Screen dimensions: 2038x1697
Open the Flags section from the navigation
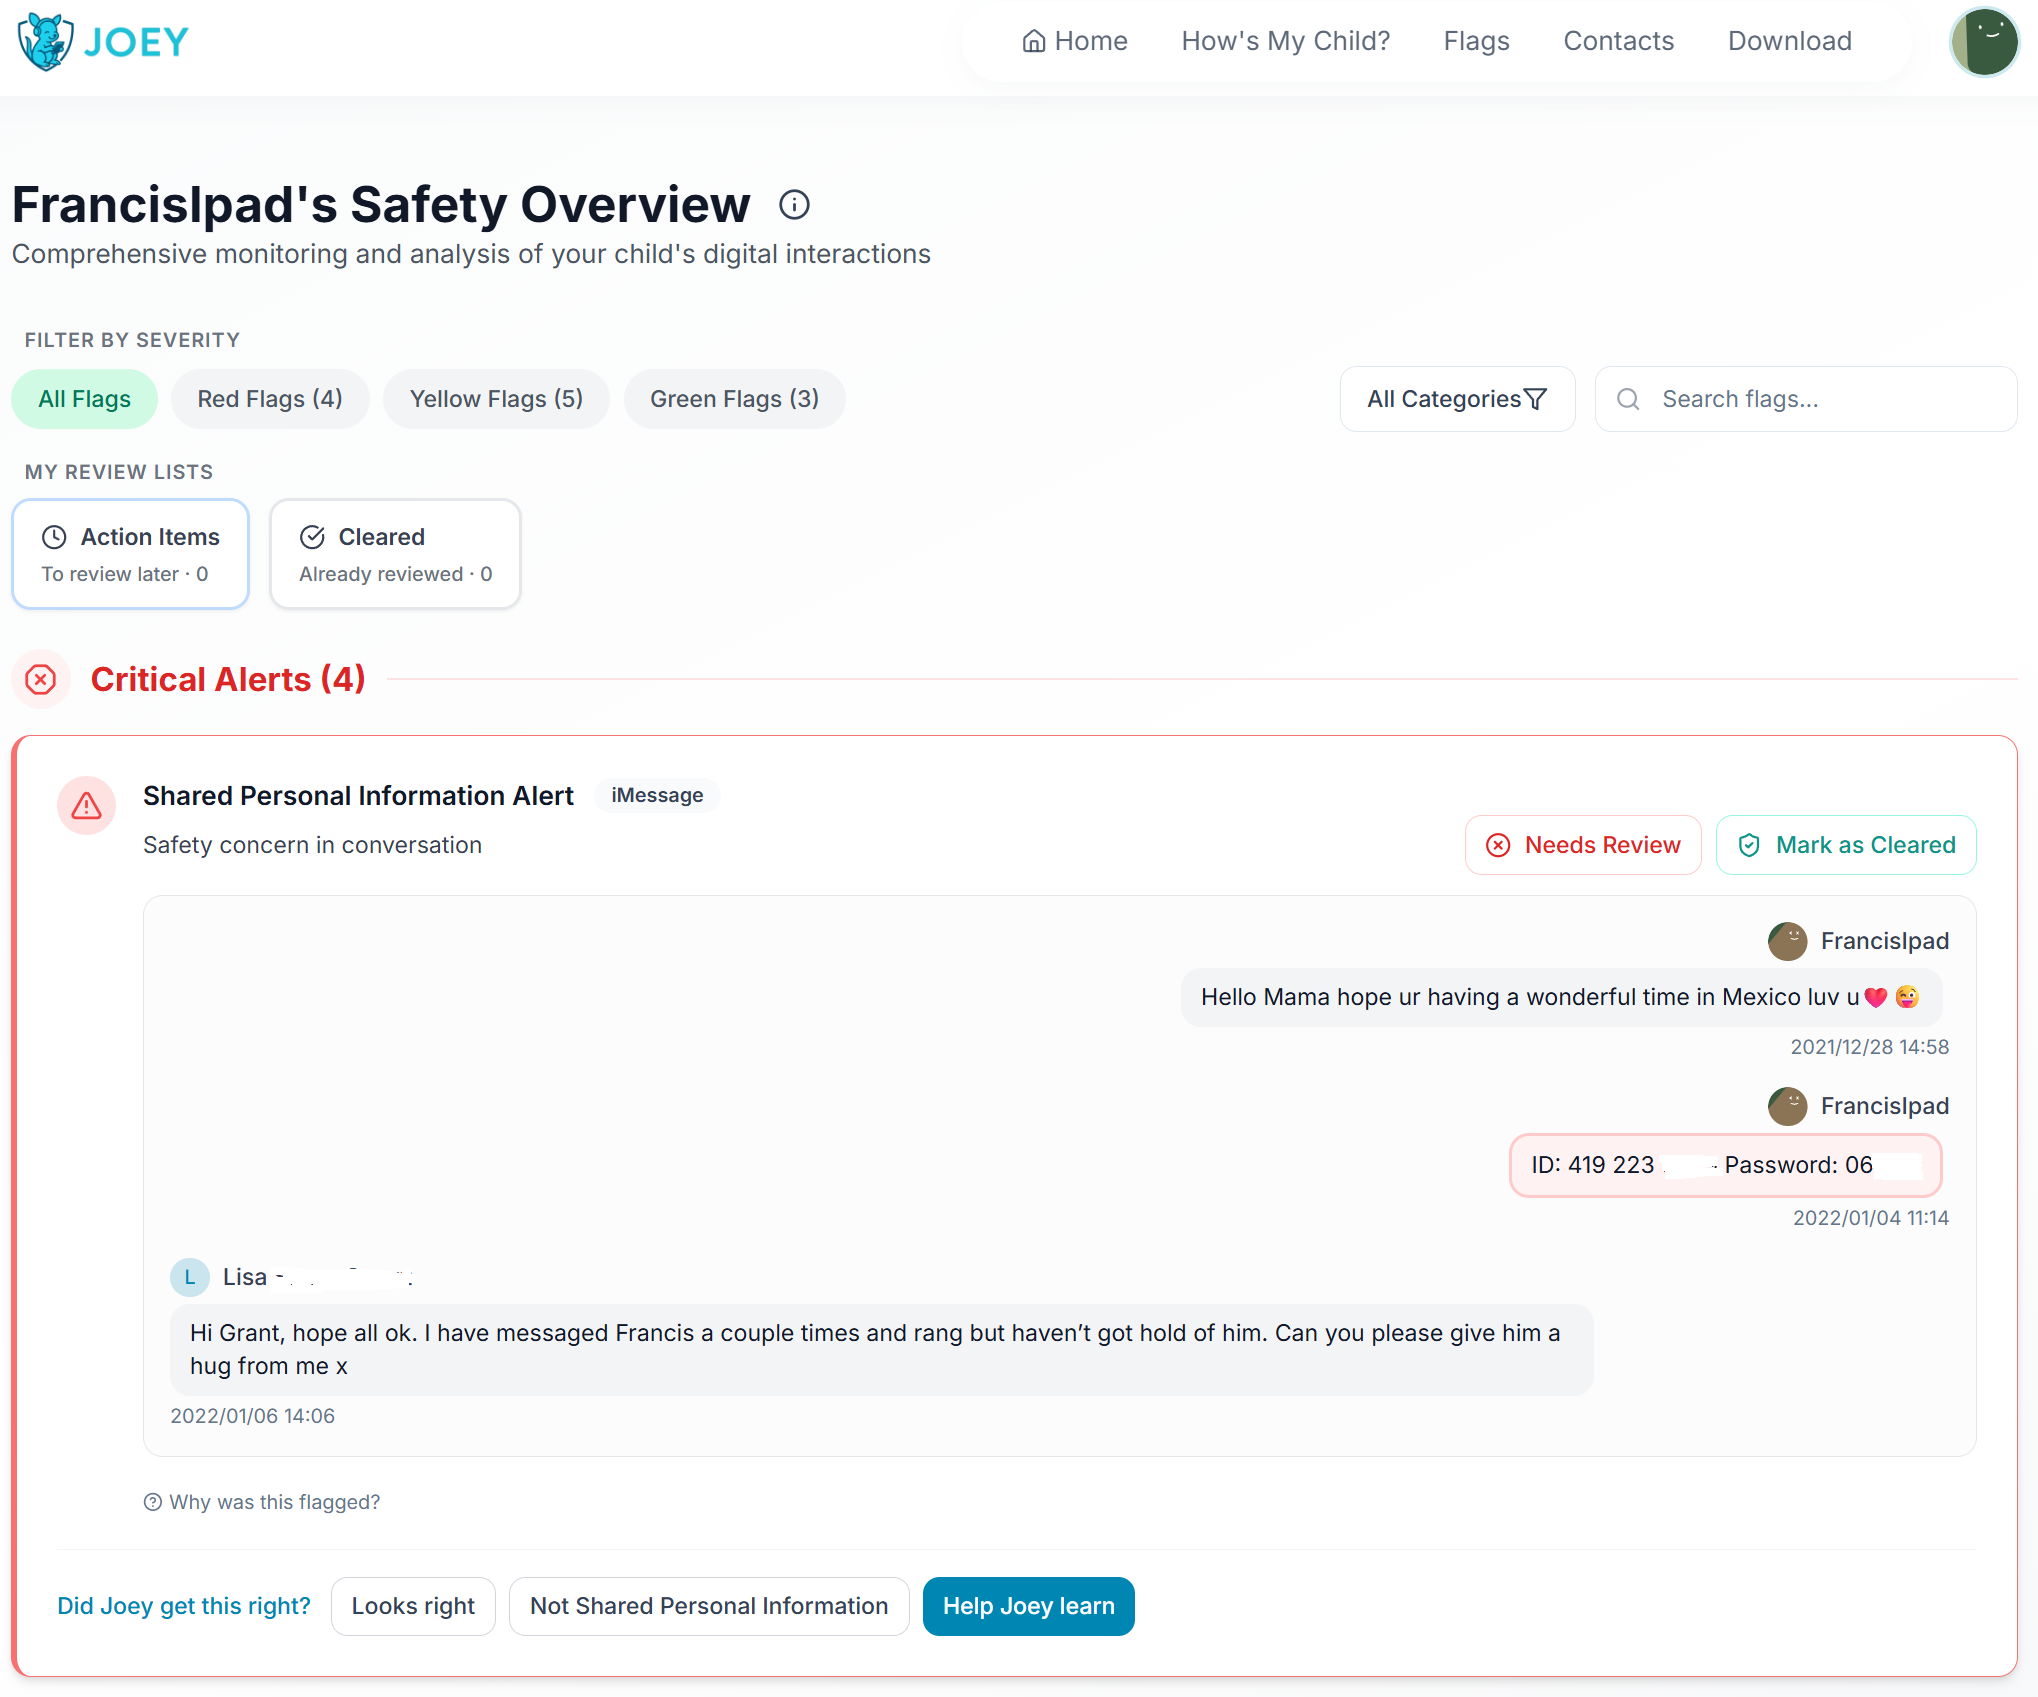click(1476, 41)
